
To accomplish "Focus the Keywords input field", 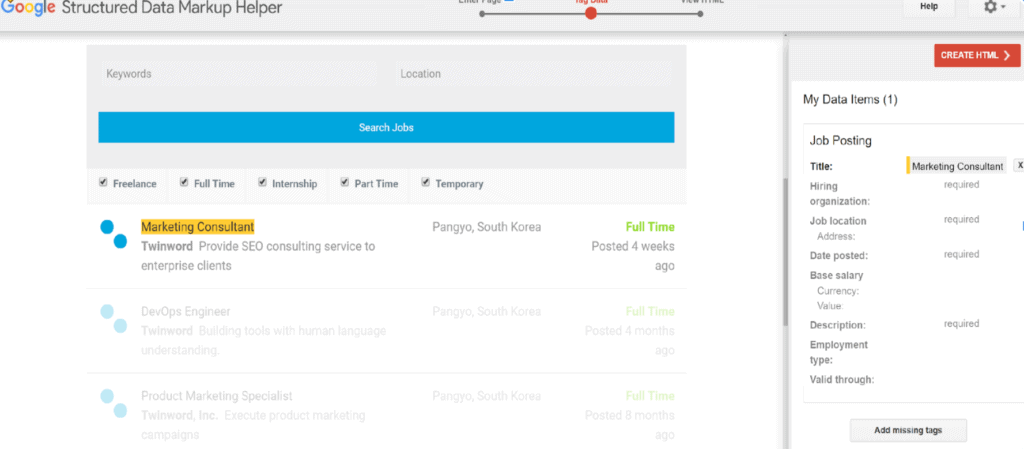I will coord(238,74).
